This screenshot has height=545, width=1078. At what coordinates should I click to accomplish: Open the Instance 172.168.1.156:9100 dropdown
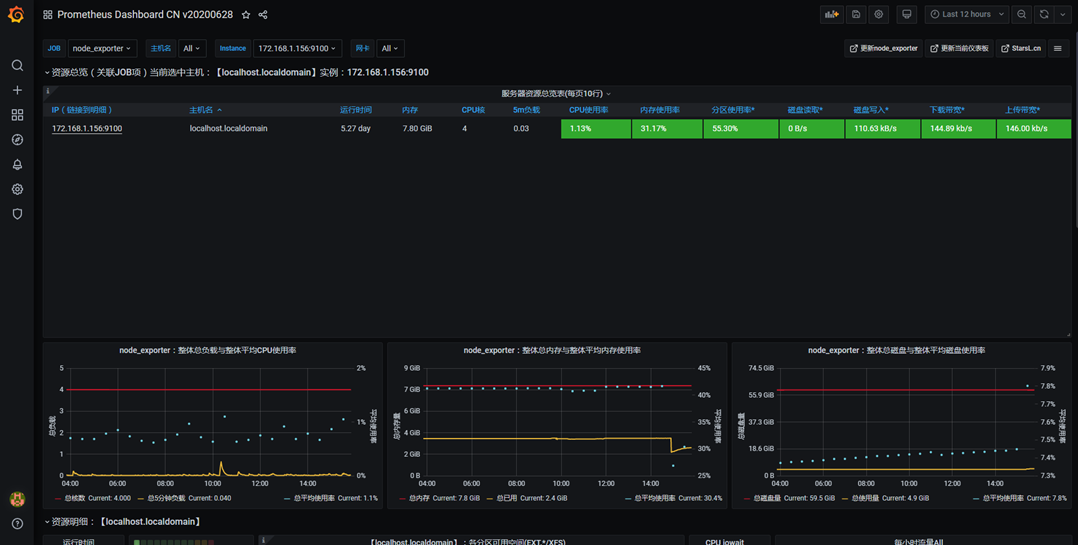pos(297,48)
